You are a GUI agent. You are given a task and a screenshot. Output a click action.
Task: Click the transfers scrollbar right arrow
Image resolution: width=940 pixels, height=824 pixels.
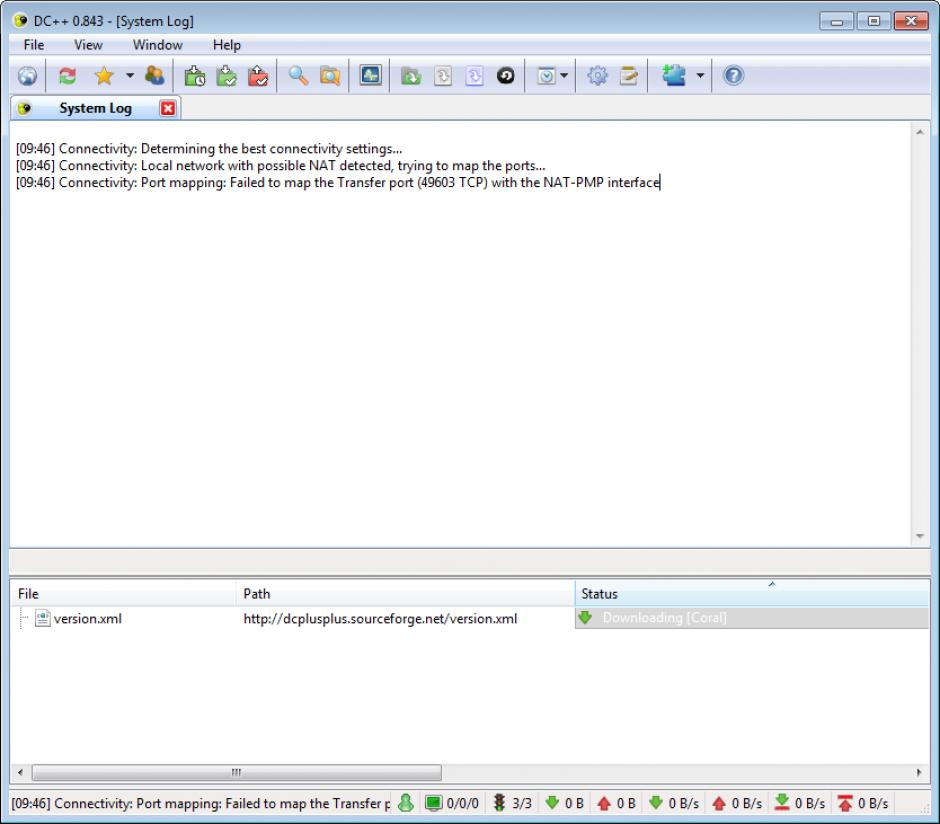(x=919, y=772)
